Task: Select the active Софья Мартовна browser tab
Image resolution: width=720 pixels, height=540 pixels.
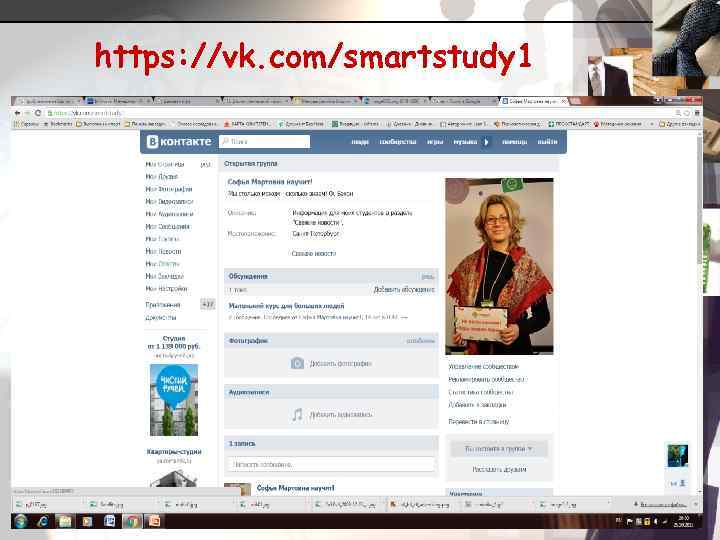Action: (x=534, y=101)
